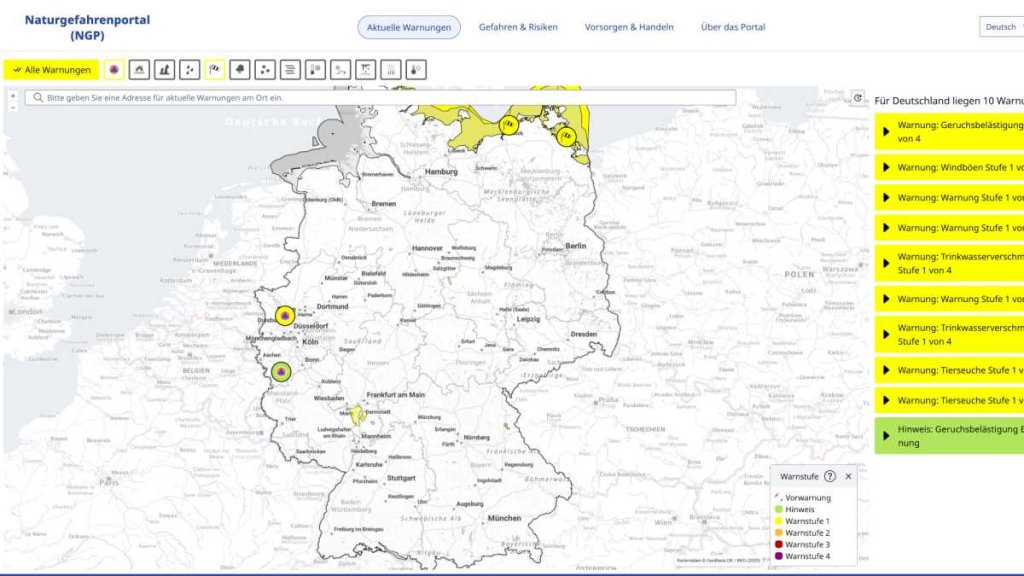Open the Vorsorgen & Handeln menu
1024x576 pixels.
tap(629, 27)
